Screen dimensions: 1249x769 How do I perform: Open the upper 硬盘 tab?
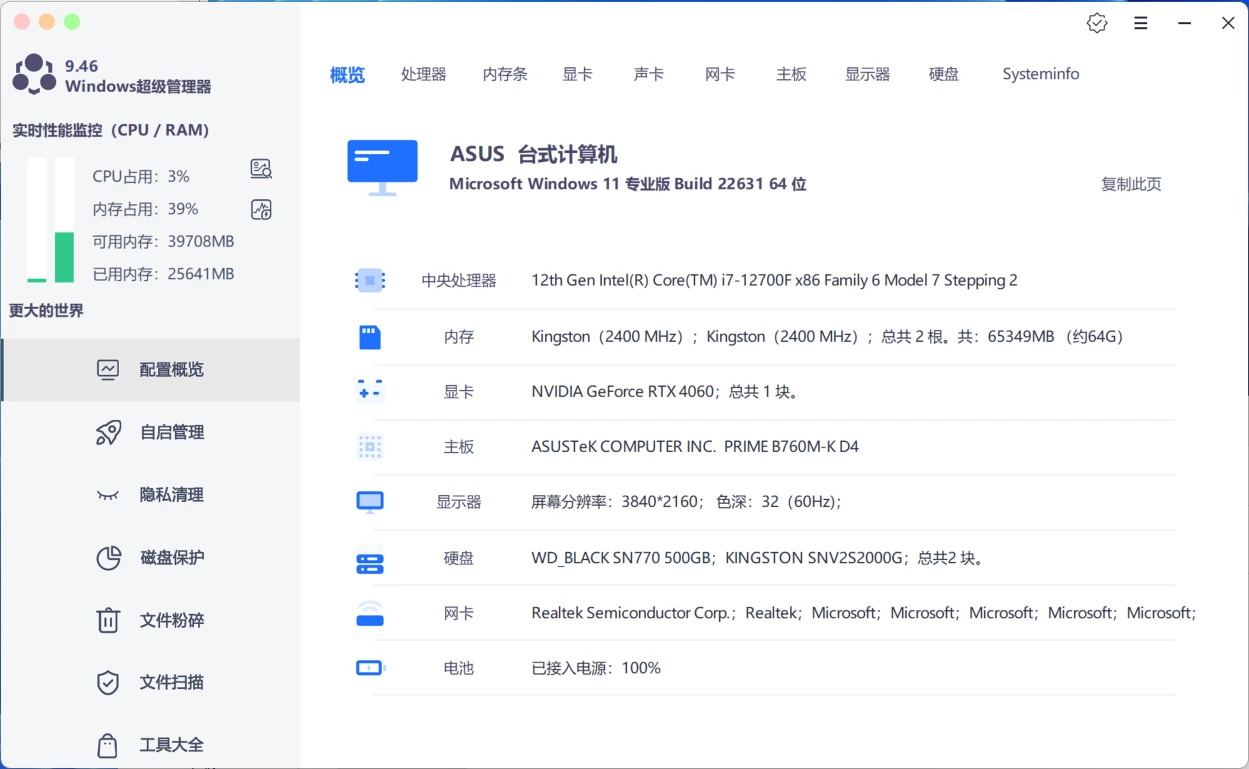click(x=944, y=74)
